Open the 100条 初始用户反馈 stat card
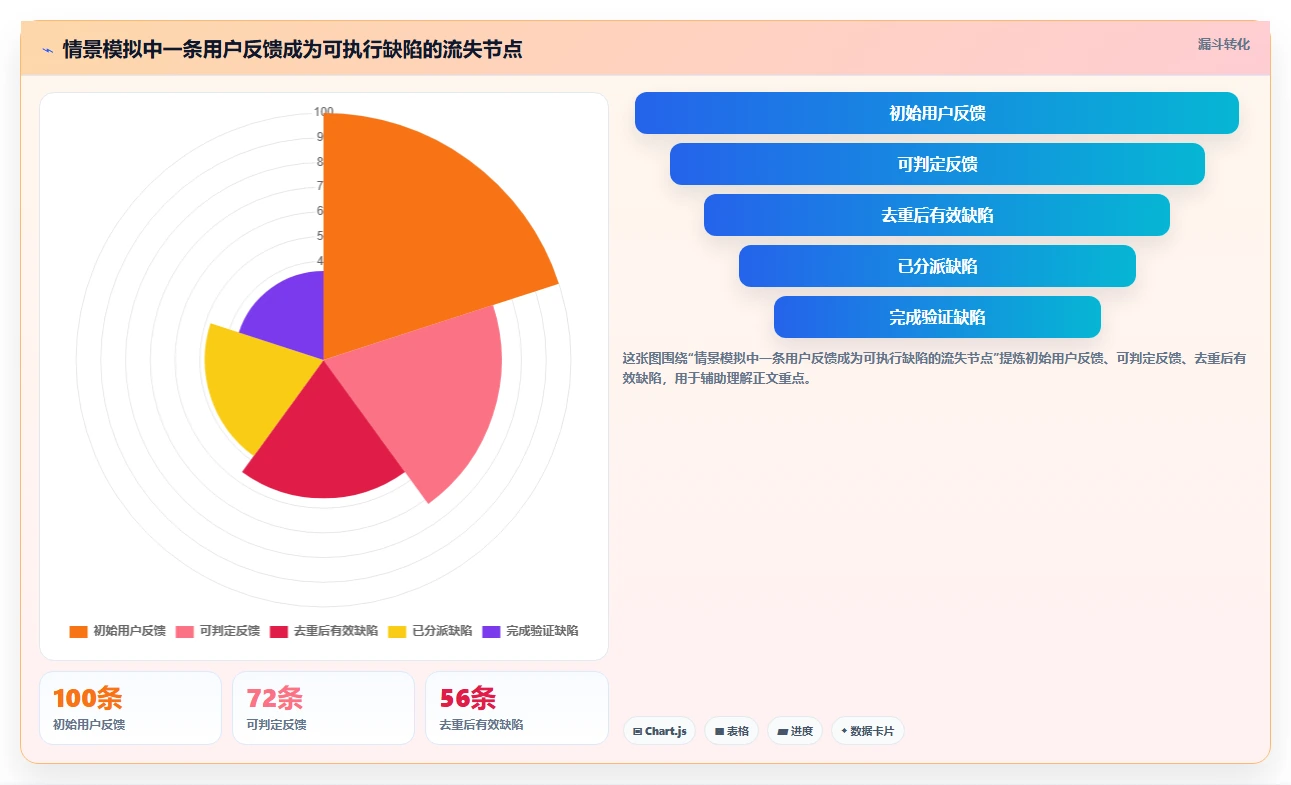This screenshot has height=785, width=1291. (x=130, y=708)
